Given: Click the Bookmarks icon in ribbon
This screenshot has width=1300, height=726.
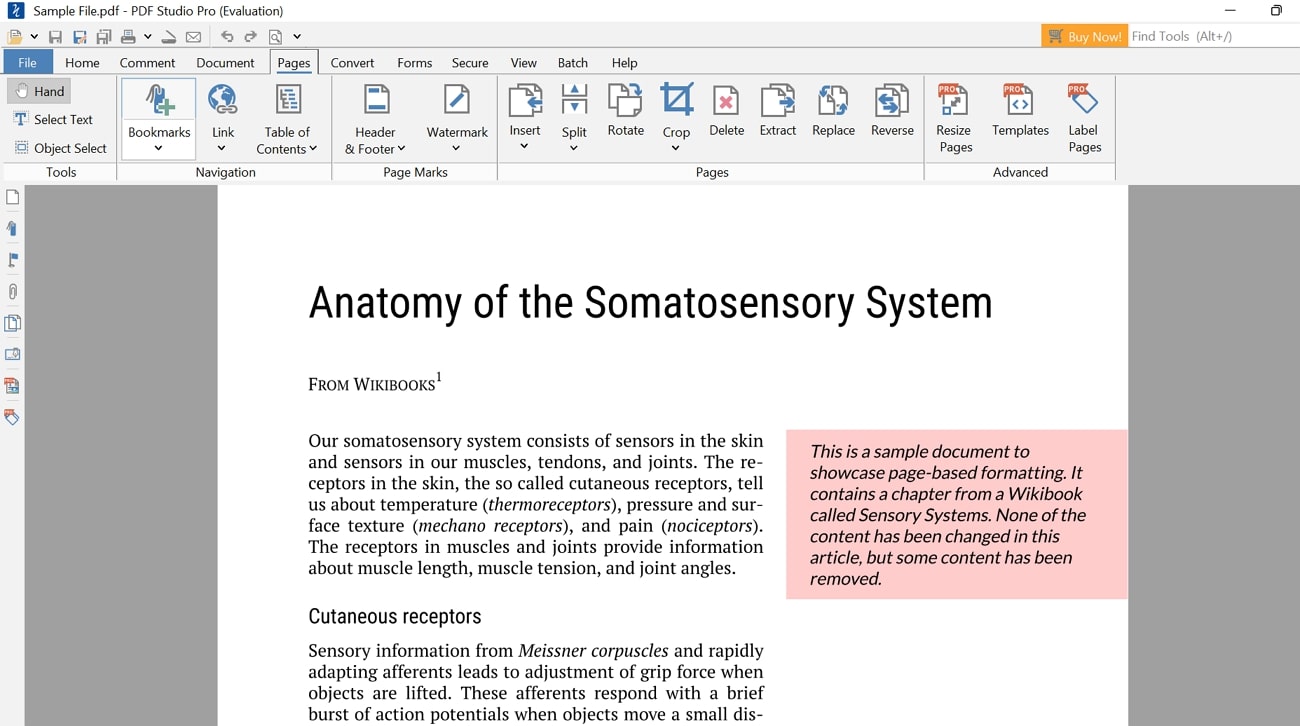Looking at the screenshot, I should tap(159, 101).
